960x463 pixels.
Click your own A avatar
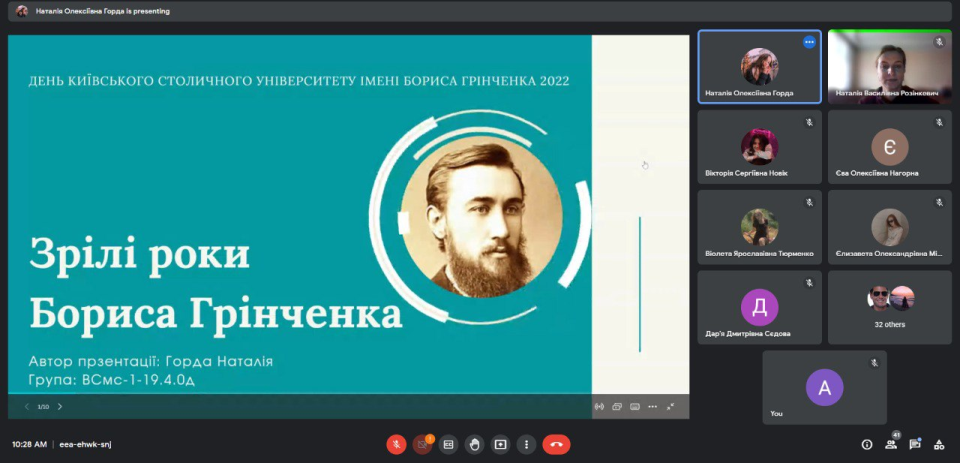(x=824, y=388)
